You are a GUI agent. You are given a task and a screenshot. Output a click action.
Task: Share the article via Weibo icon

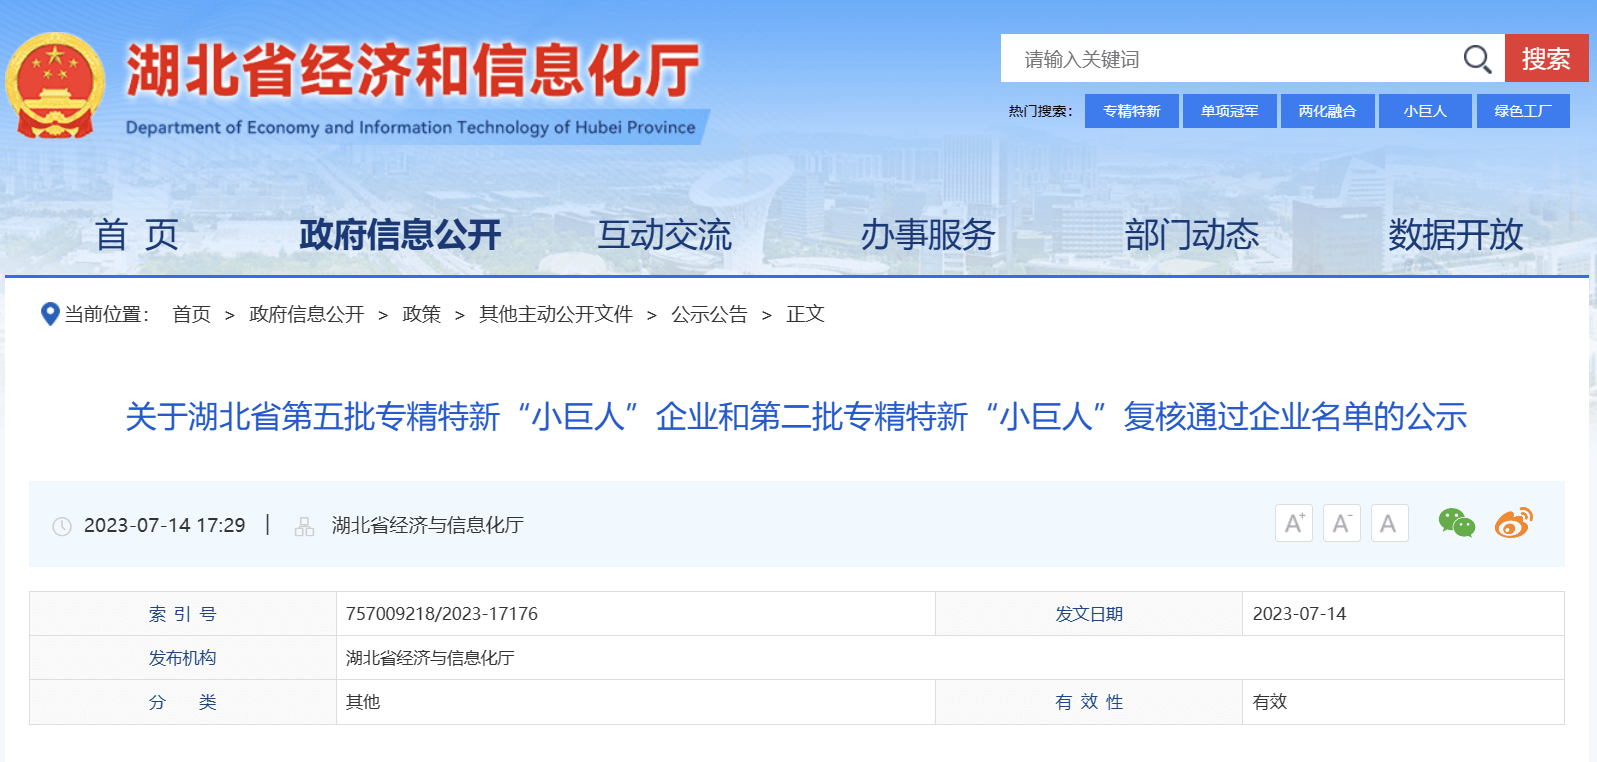tap(1513, 523)
